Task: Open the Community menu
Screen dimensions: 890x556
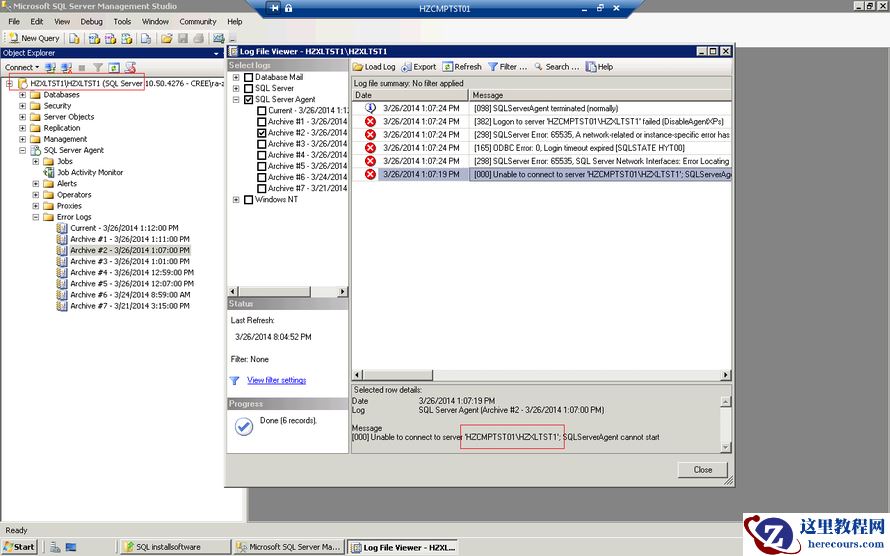Action: coord(198,22)
